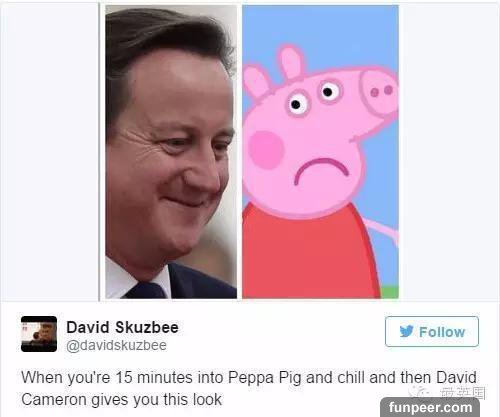Open the Peppa Pig cartoon image
This screenshot has width=500, height=417.
coord(320,152)
